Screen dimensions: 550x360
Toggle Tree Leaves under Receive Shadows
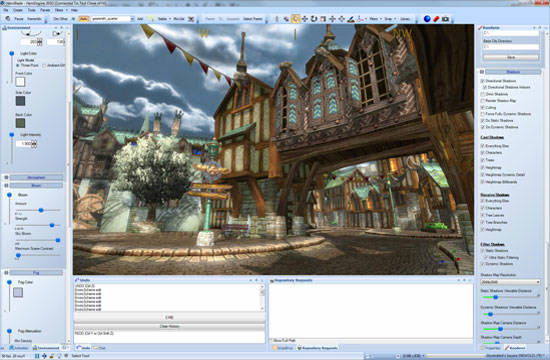pos(483,215)
